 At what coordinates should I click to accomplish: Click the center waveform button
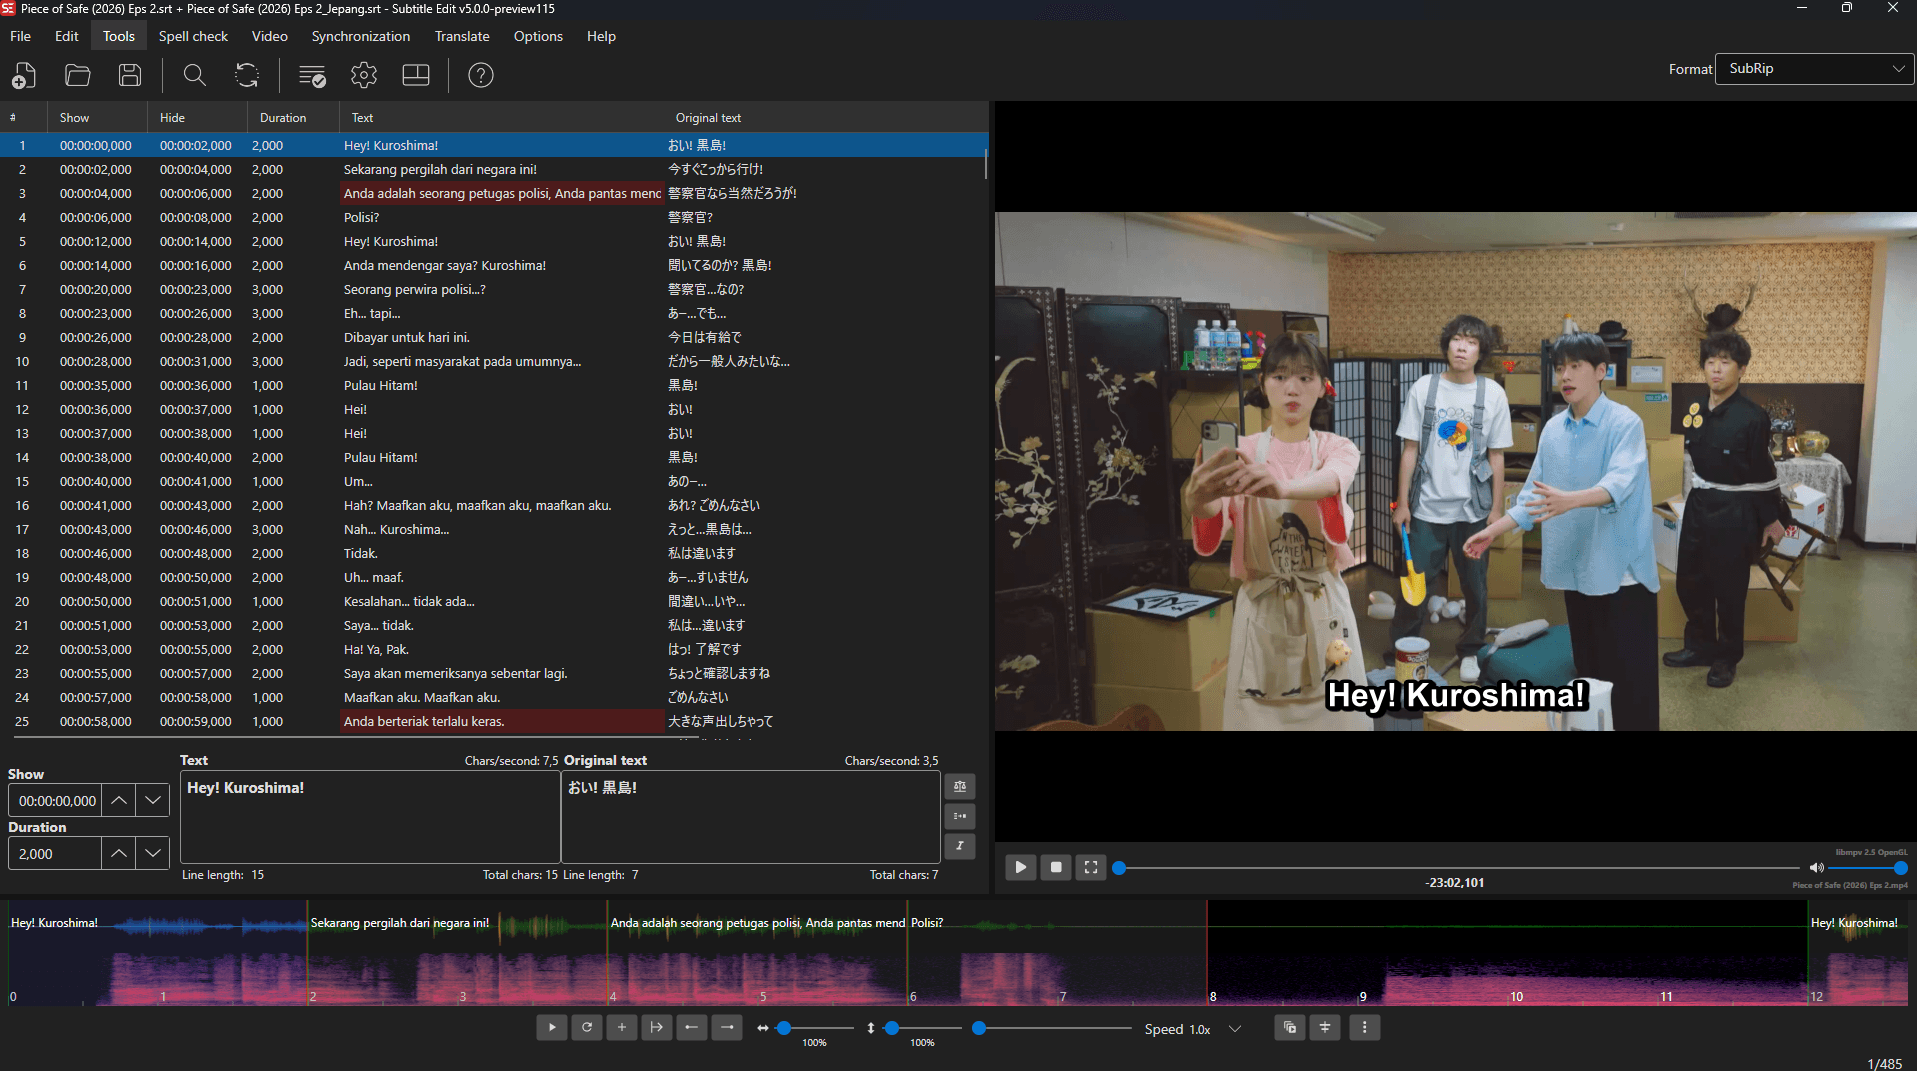tap(1325, 1027)
